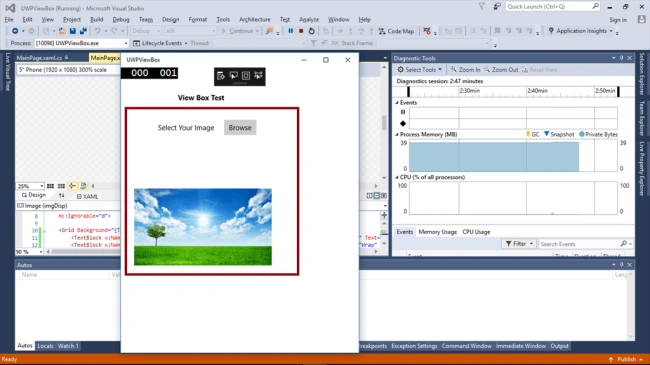The height and width of the screenshot is (365, 650).
Task: Click the Restart debugging icon
Action: [x=311, y=31]
